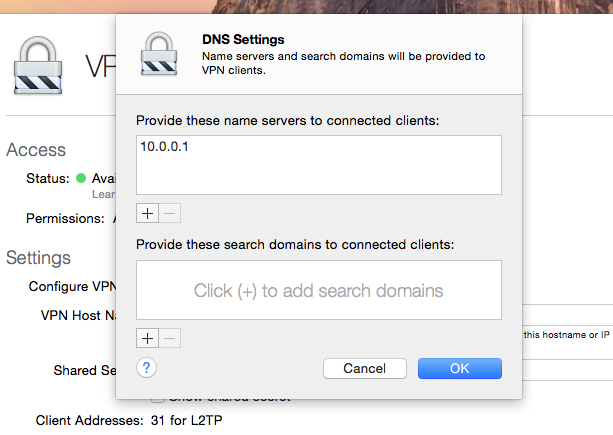Click the Settings section heading
Image resolution: width=613 pixels, height=435 pixels.
[38, 258]
